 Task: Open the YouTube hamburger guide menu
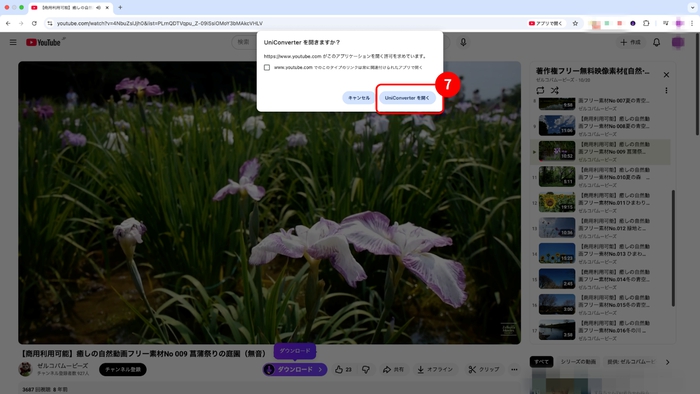(13, 42)
